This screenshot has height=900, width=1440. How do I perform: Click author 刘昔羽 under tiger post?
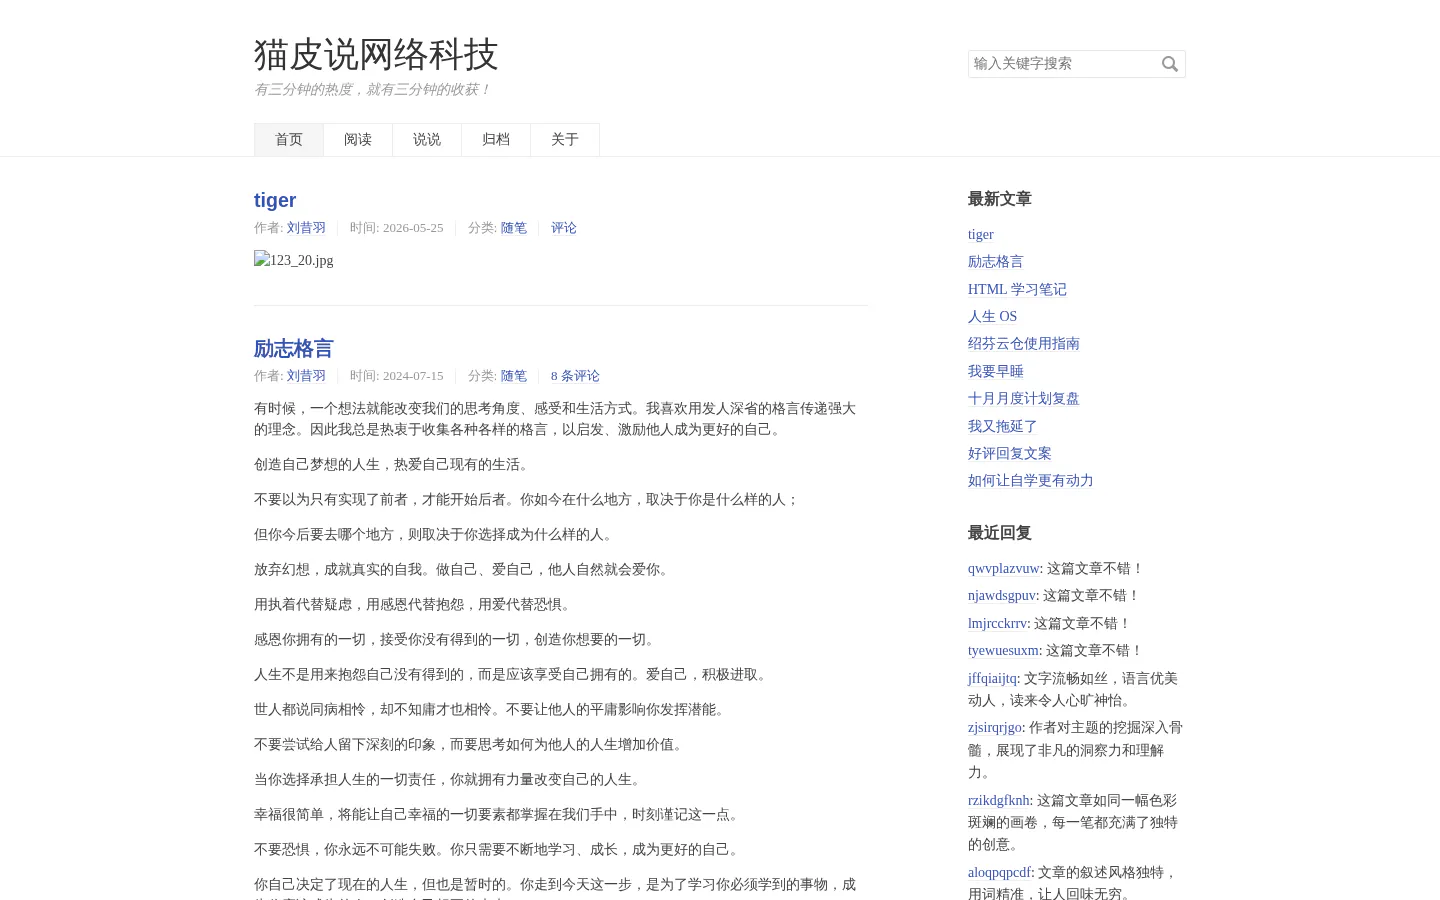point(306,228)
